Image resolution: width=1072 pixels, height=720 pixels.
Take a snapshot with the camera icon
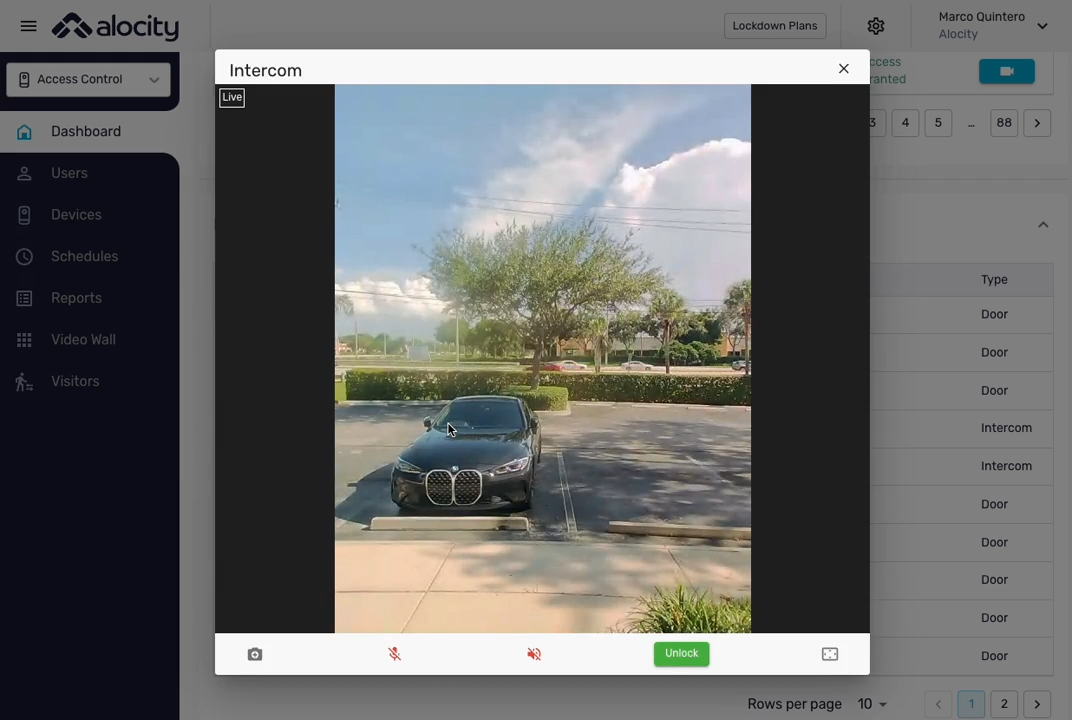pyautogui.click(x=255, y=654)
